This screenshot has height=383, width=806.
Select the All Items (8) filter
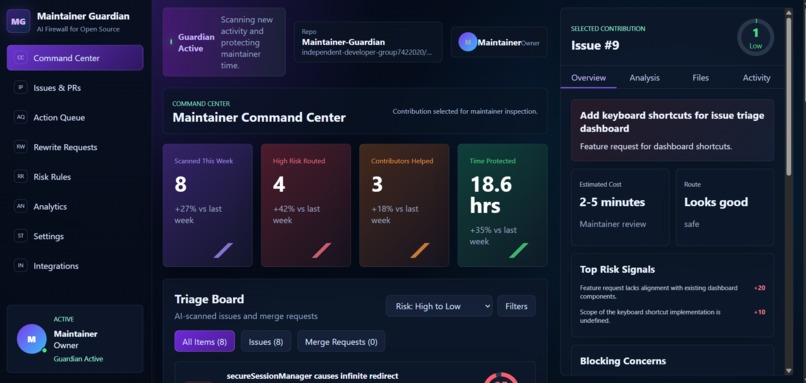click(x=205, y=341)
